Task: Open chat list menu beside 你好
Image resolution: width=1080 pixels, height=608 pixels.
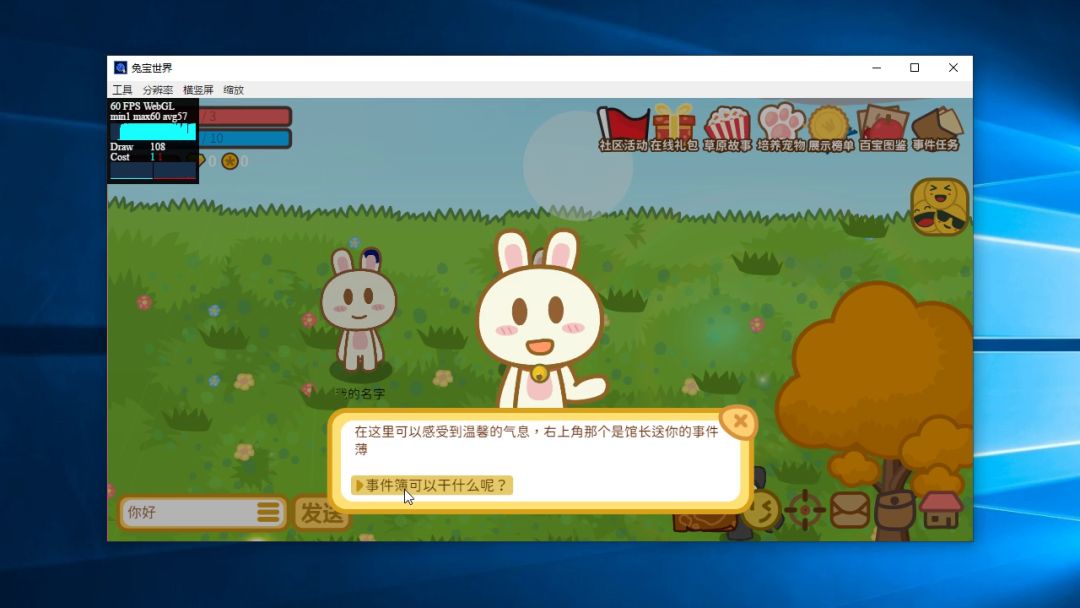Action: pos(268,512)
